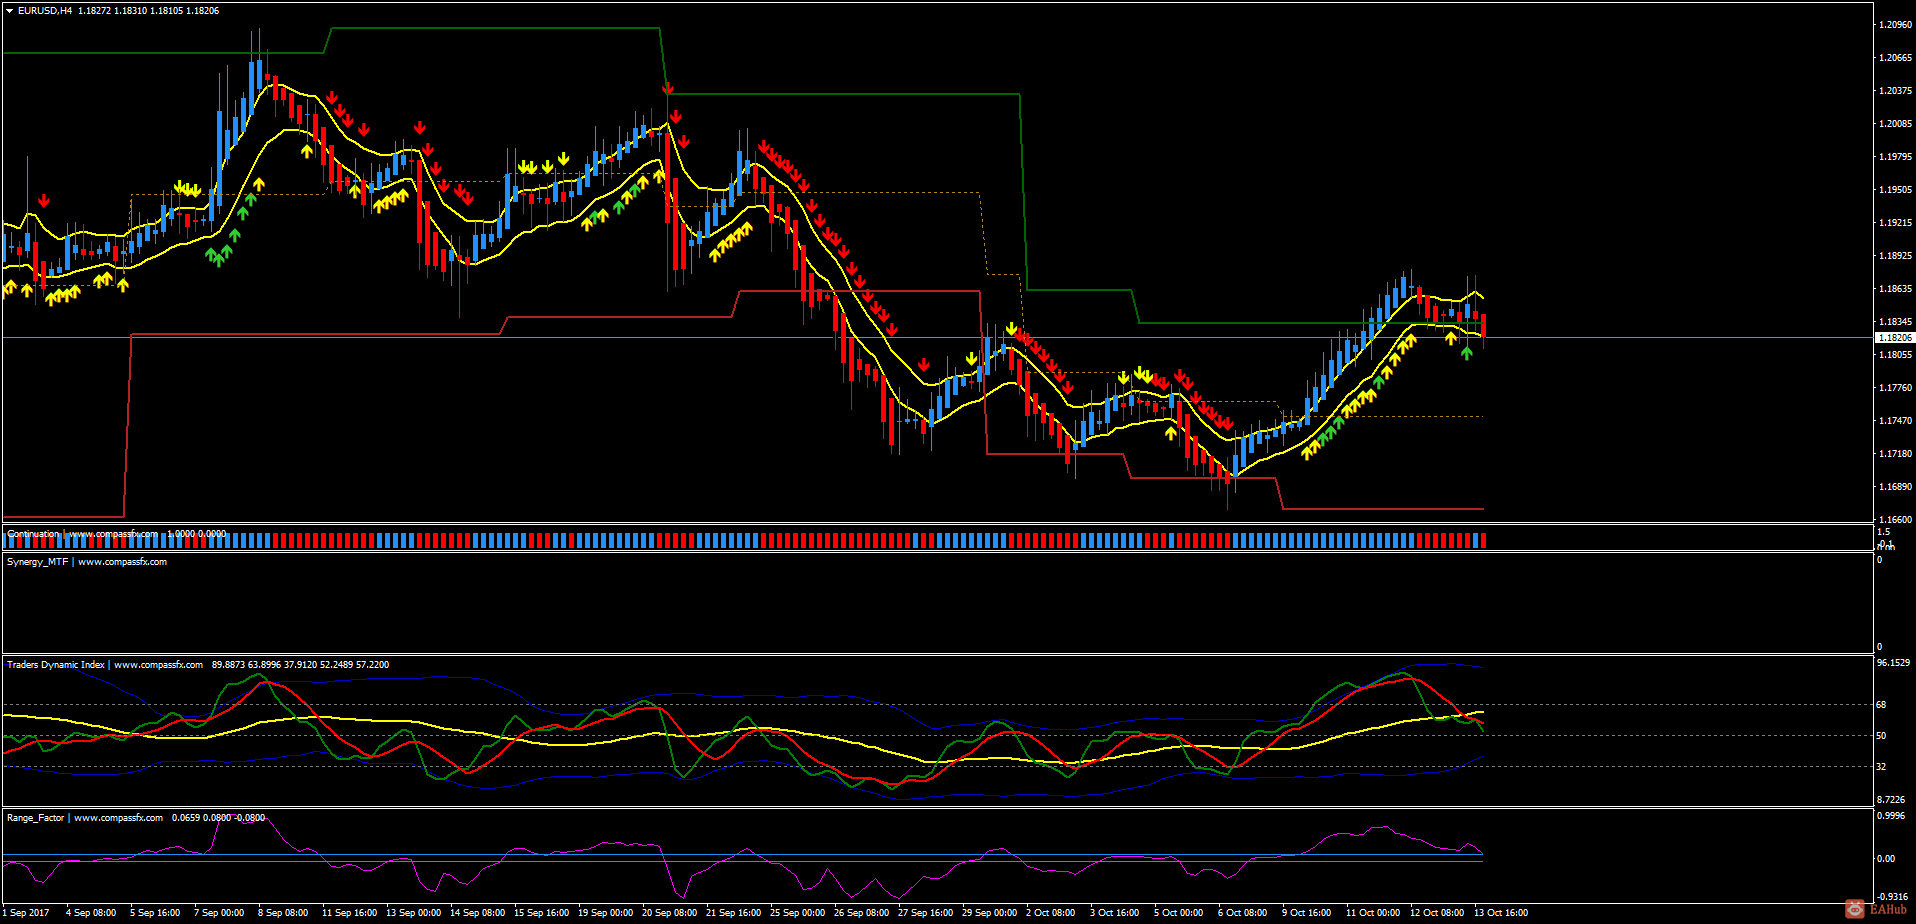Click the Synergy_MTF indicator label
Image resolution: width=1916 pixels, height=924 pixels.
pos(38,562)
